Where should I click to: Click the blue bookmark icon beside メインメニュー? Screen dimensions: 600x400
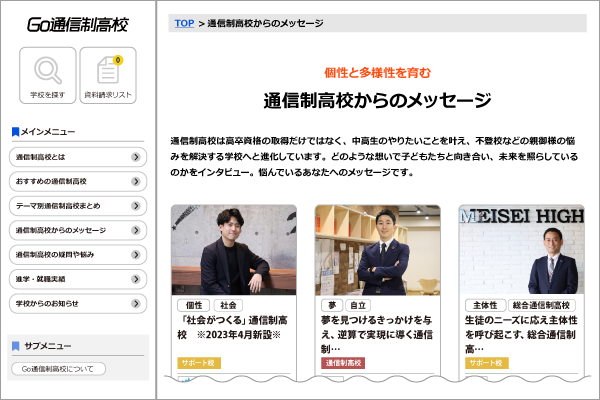(15, 132)
